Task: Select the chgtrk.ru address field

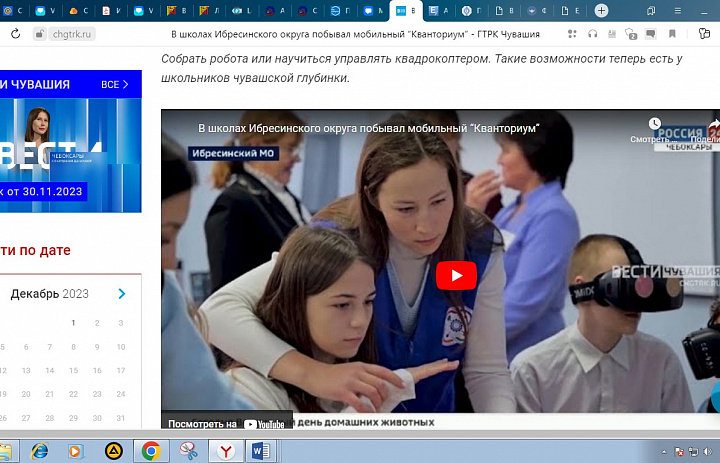Action: [72, 34]
